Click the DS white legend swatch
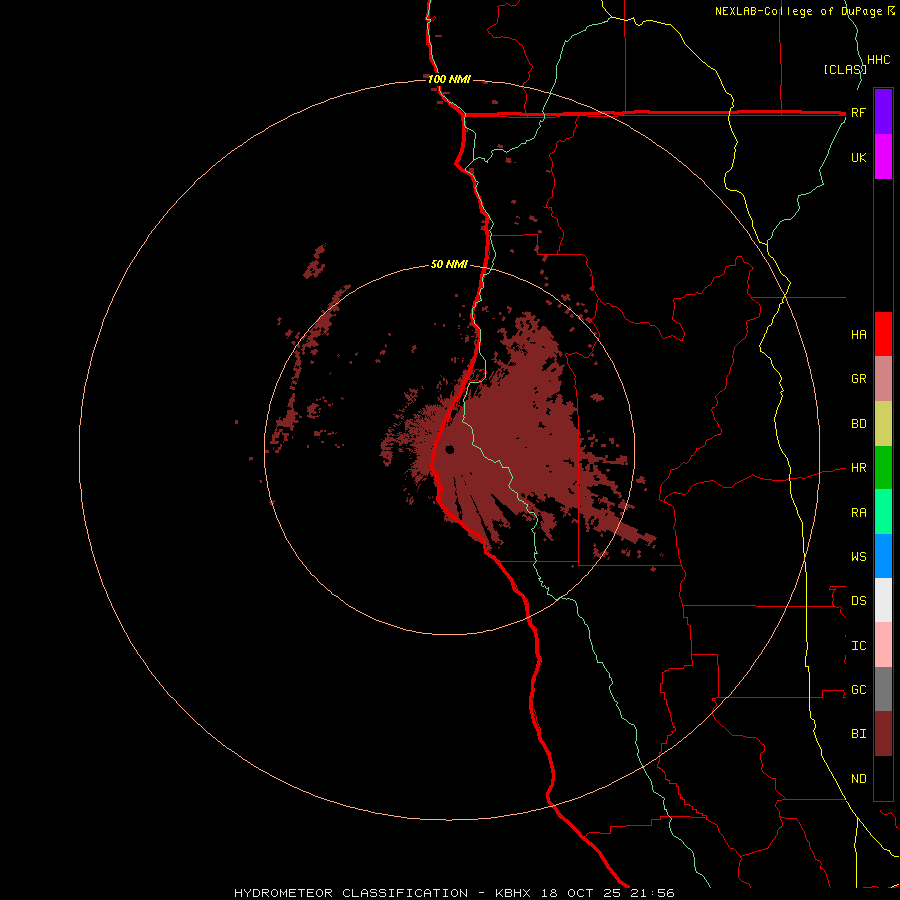This screenshot has height=900, width=900. [x=883, y=600]
